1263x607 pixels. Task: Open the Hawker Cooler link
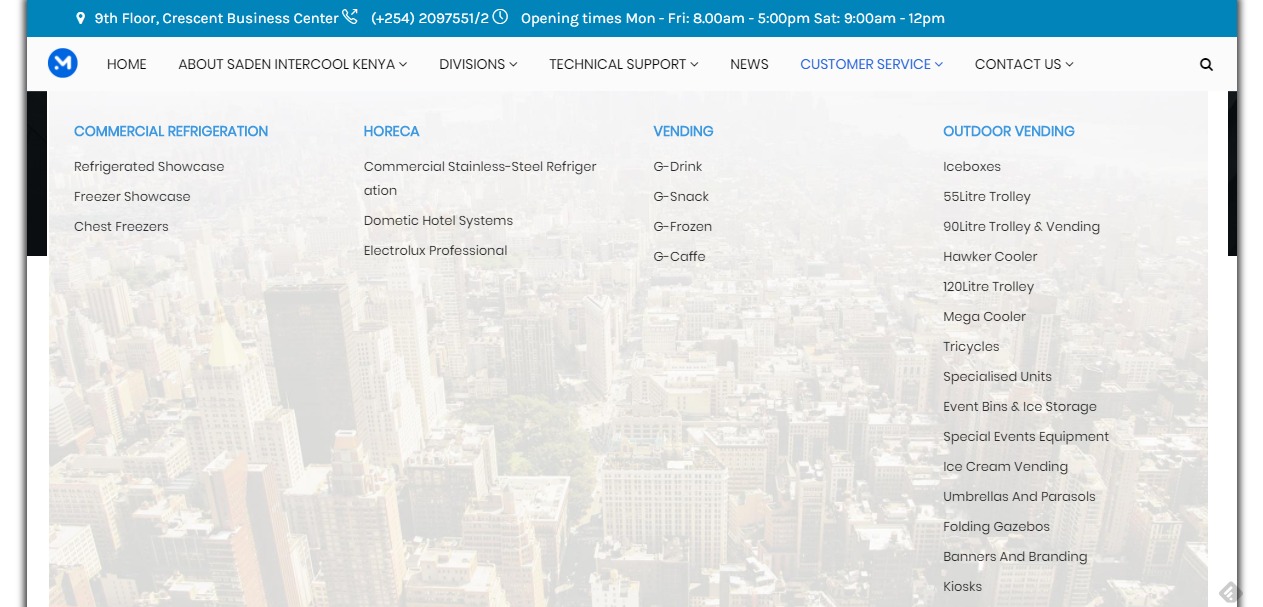[x=990, y=257]
